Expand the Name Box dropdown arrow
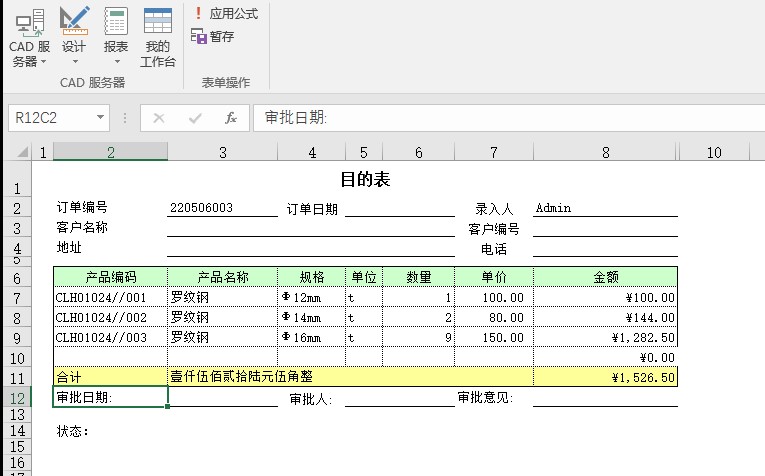This screenshot has width=765, height=476. pyautogui.click(x=100, y=118)
